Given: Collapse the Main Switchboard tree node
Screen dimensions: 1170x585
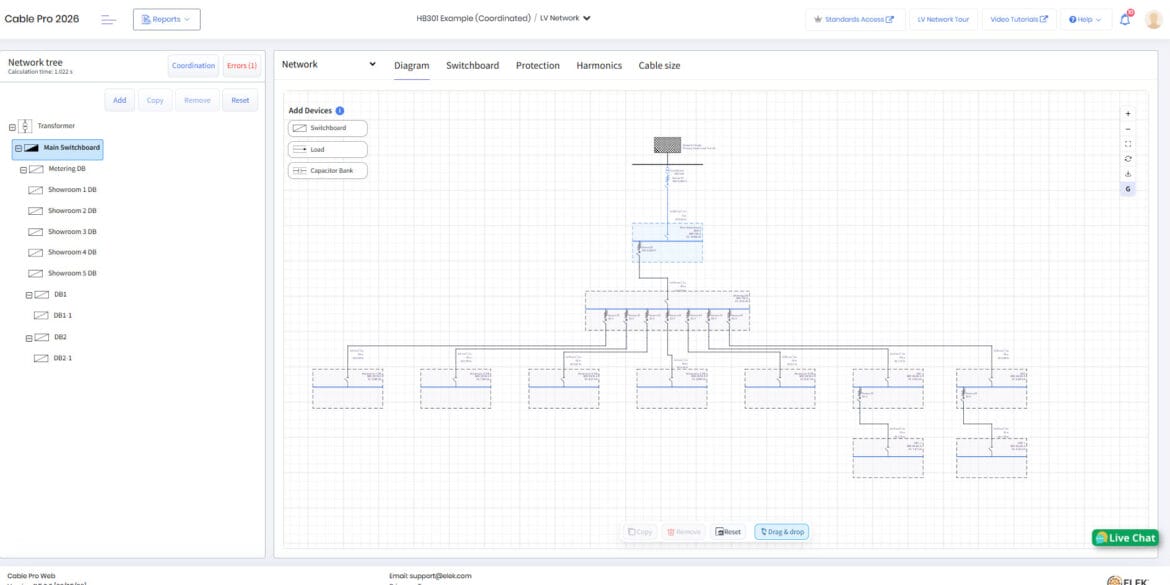Looking at the screenshot, I should (x=19, y=148).
